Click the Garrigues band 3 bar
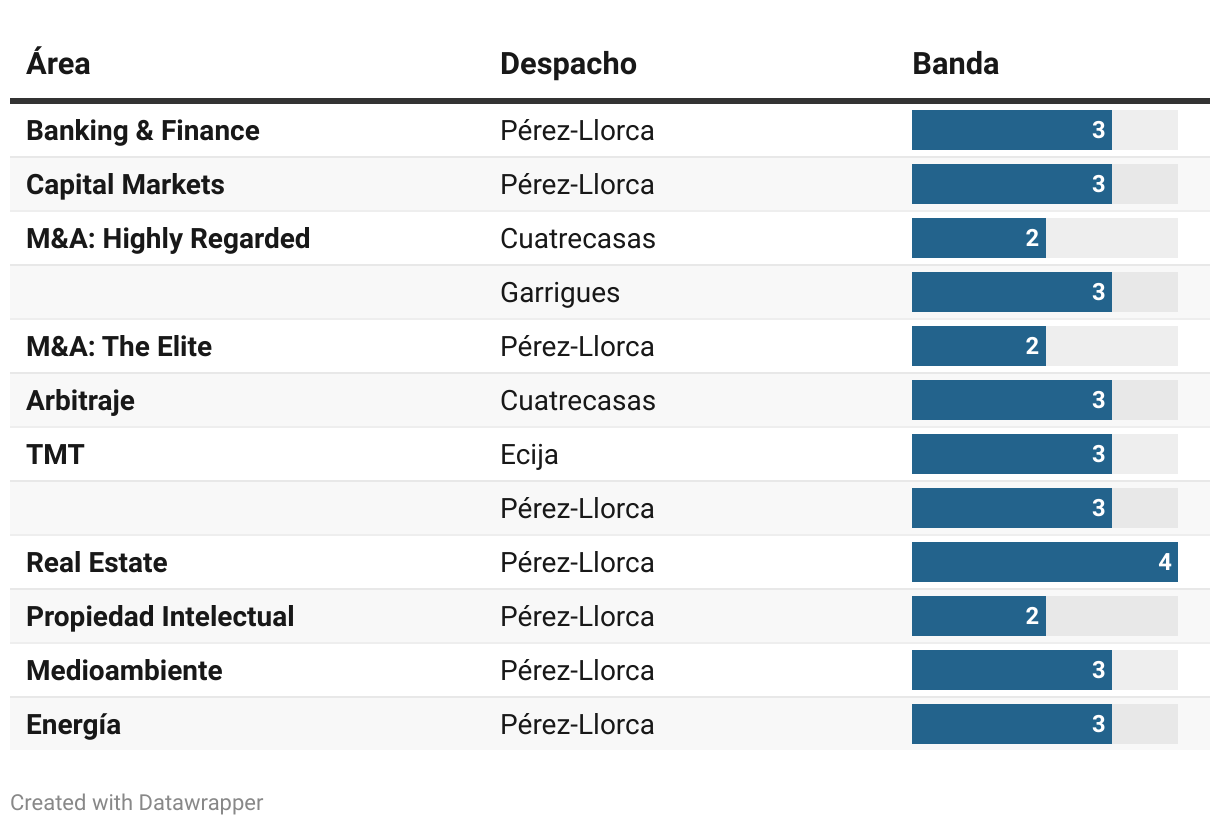This screenshot has height=826, width=1220. (1011, 293)
